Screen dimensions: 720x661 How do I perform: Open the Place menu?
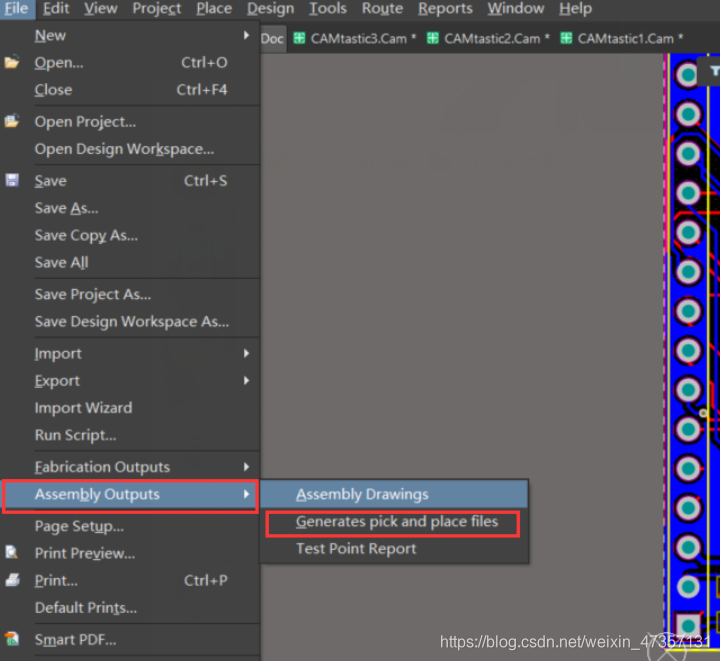tap(214, 8)
